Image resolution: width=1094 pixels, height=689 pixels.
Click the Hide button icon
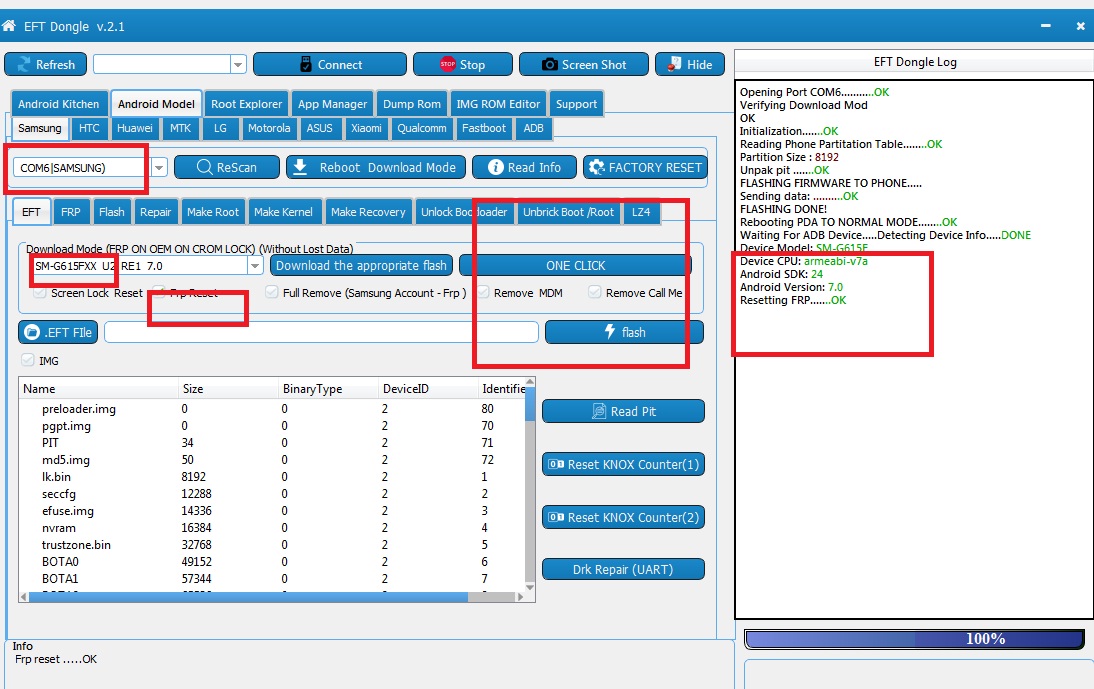click(x=674, y=64)
